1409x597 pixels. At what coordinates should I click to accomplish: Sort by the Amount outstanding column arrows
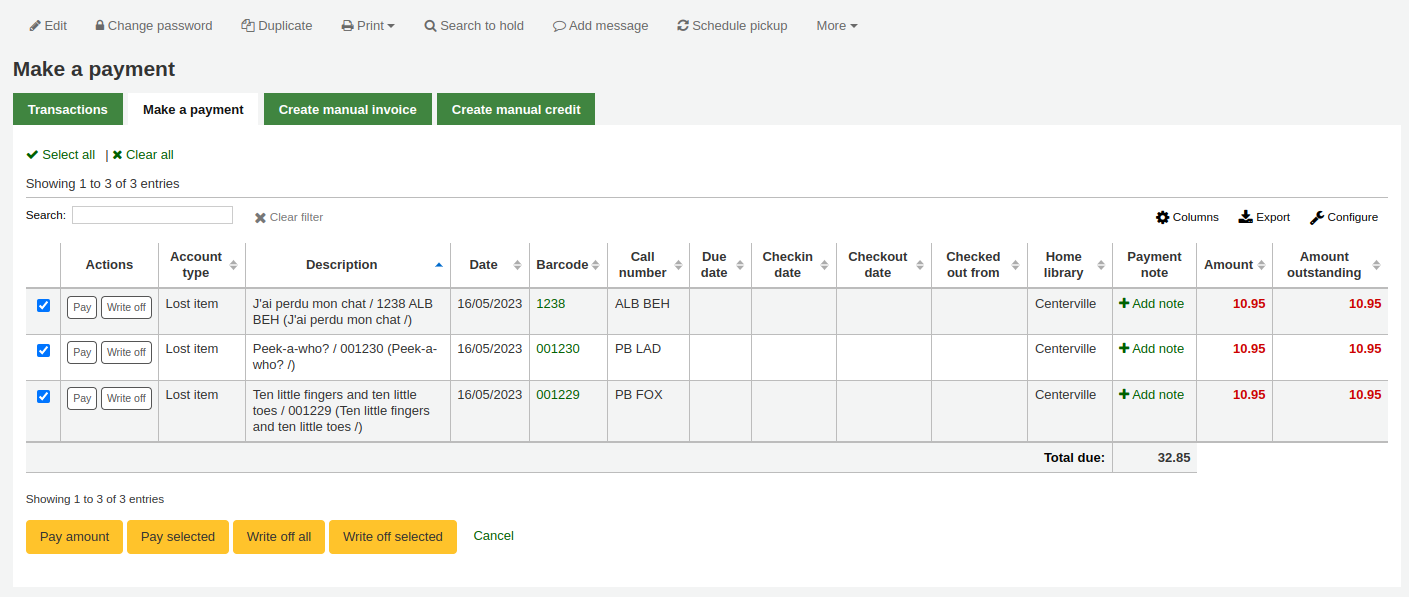point(1378,264)
